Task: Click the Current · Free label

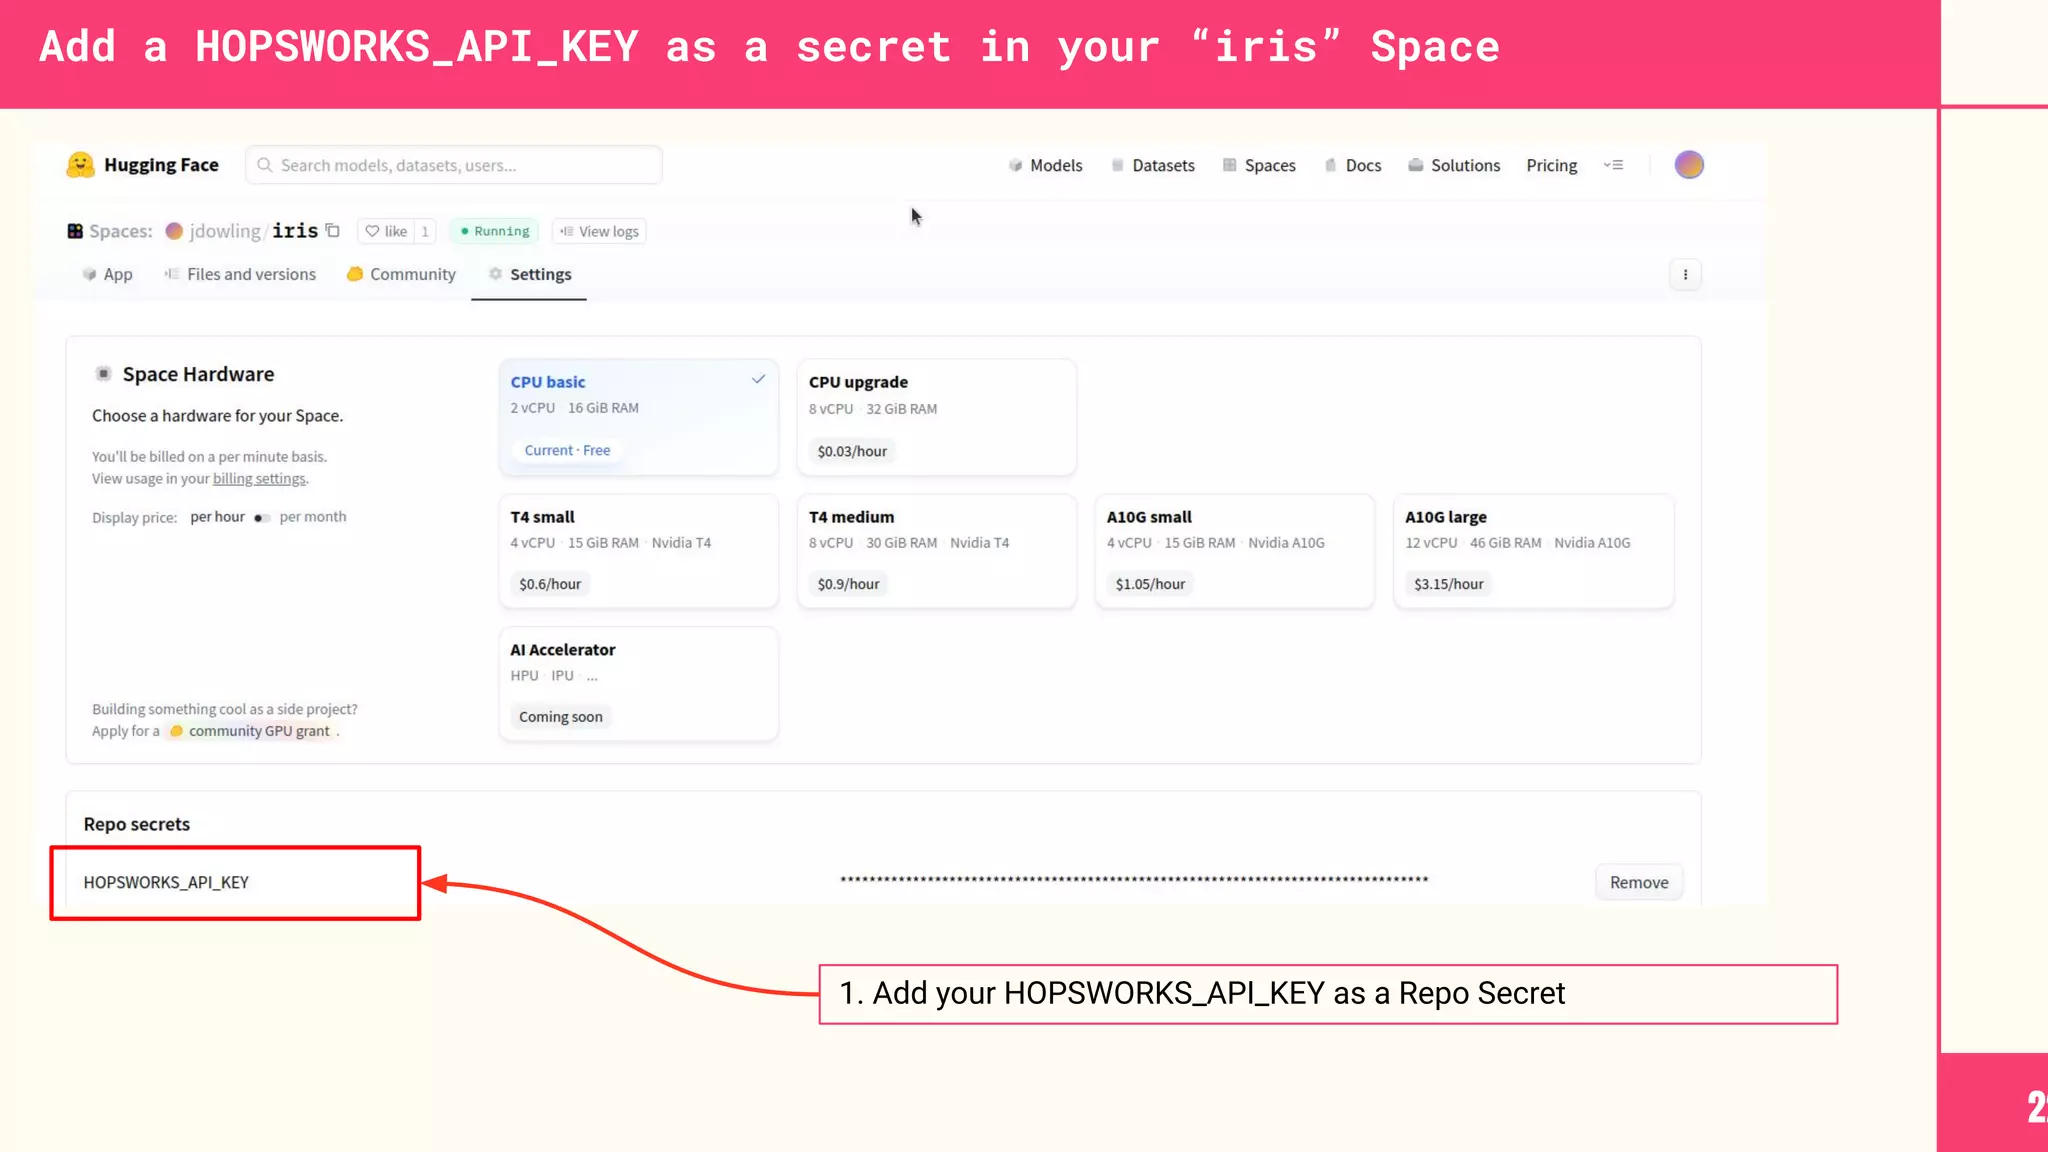Action: coord(567,450)
